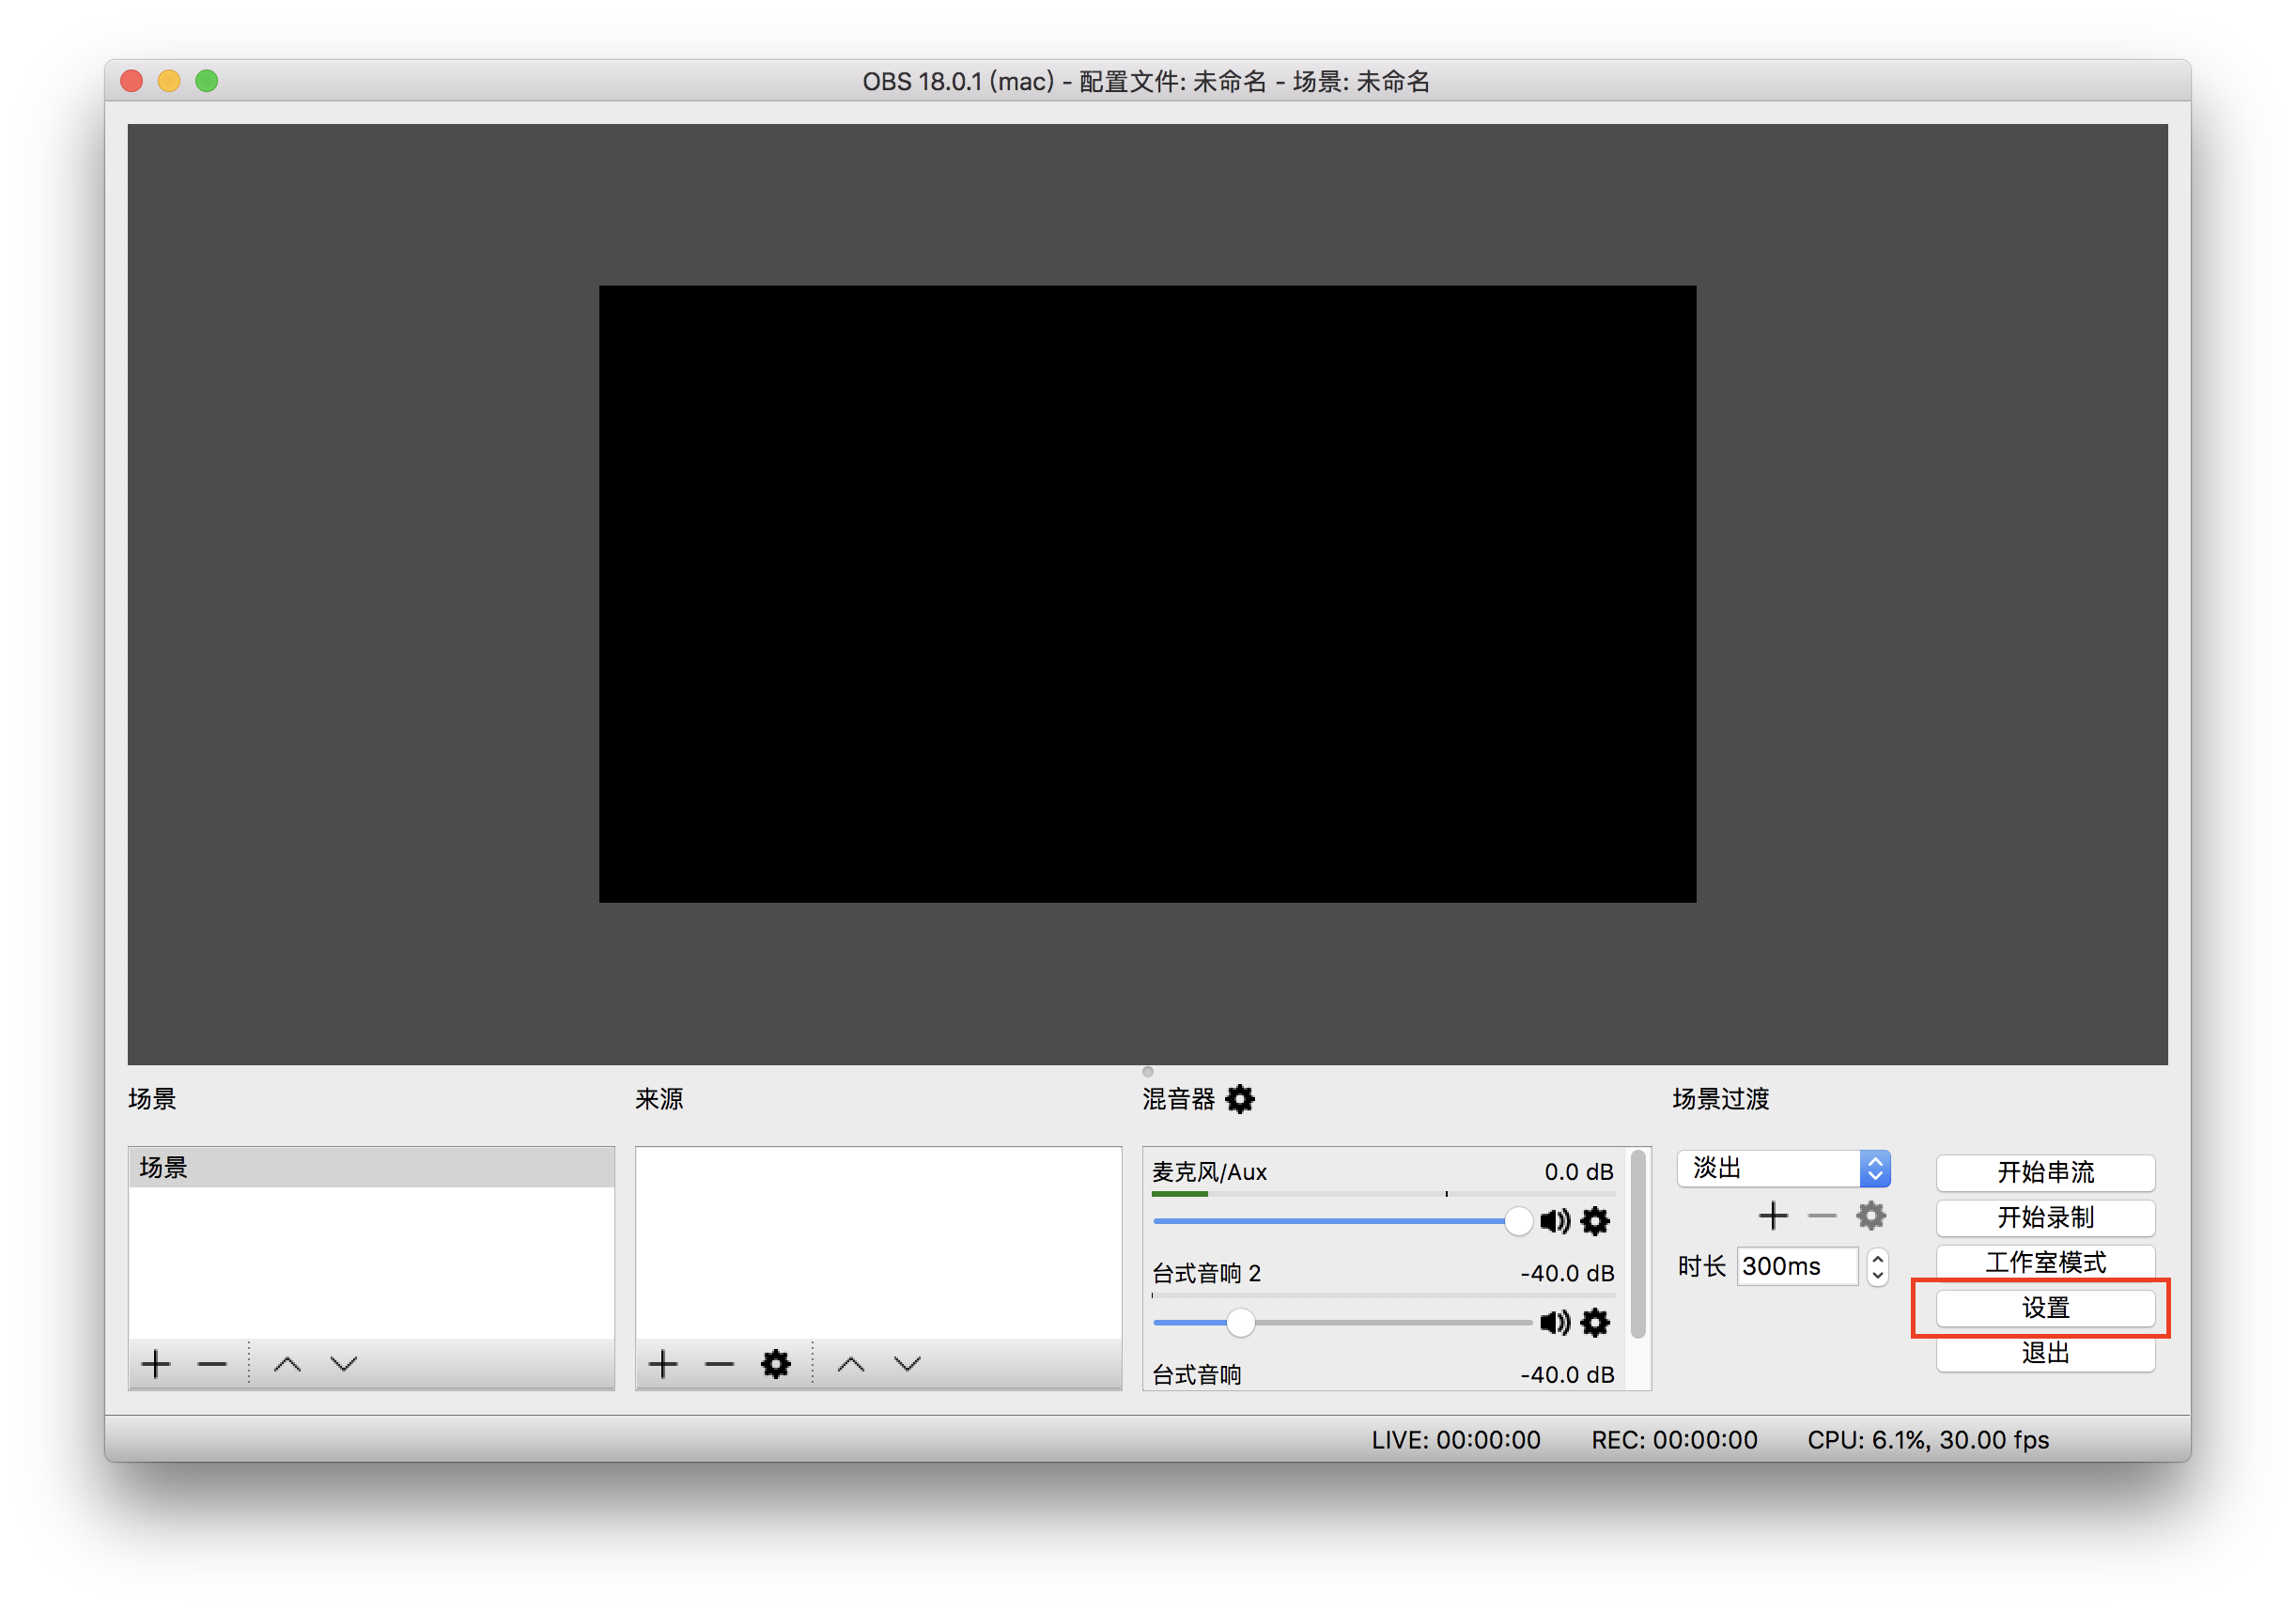Remove scene transition with minus icon
This screenshot has height=1612, width=2296.
pos(1822,1216)
